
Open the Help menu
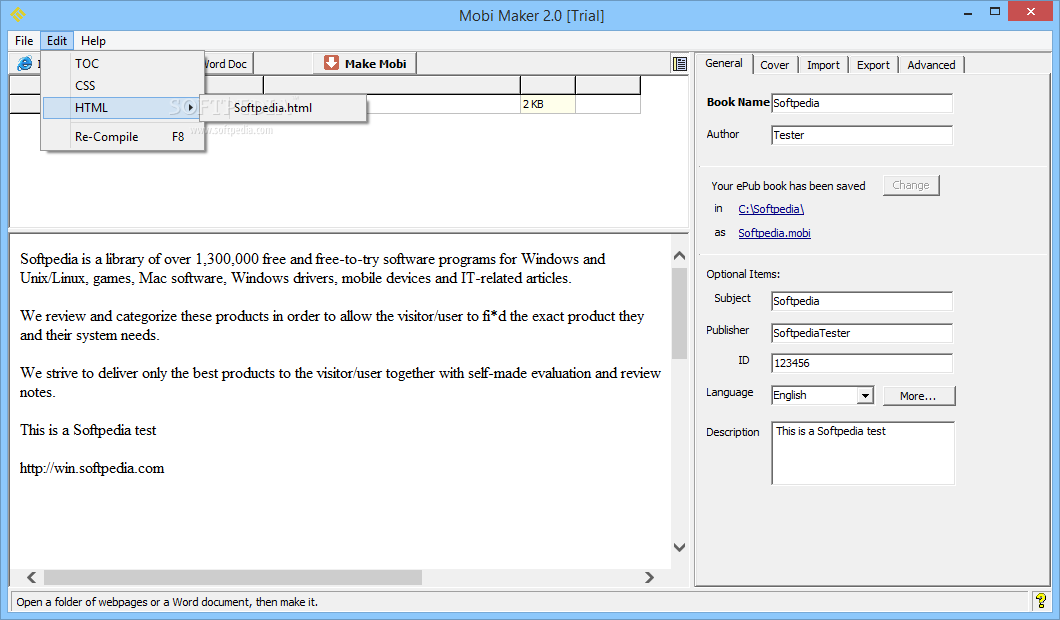93,41
